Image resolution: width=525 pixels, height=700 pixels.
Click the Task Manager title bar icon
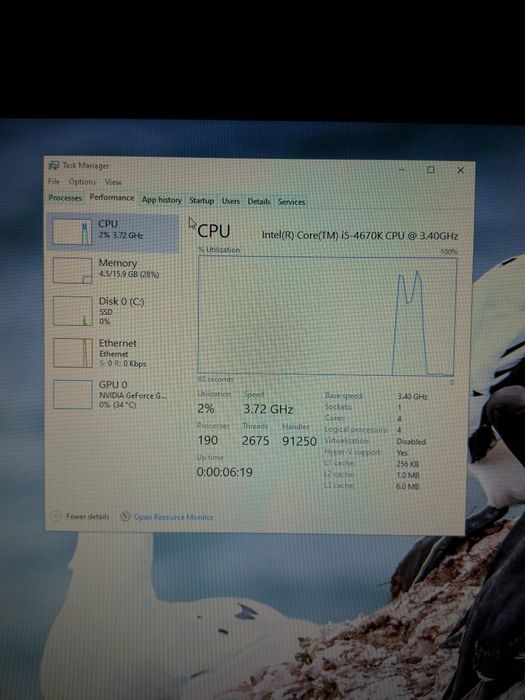tap(54, 166)
